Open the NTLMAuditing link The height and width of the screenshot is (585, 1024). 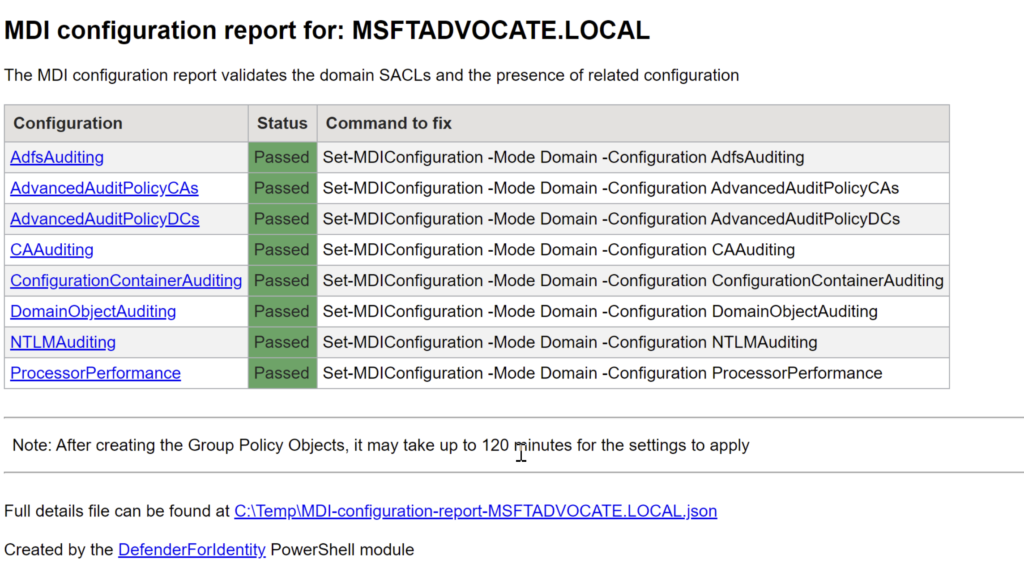point(63,342)
